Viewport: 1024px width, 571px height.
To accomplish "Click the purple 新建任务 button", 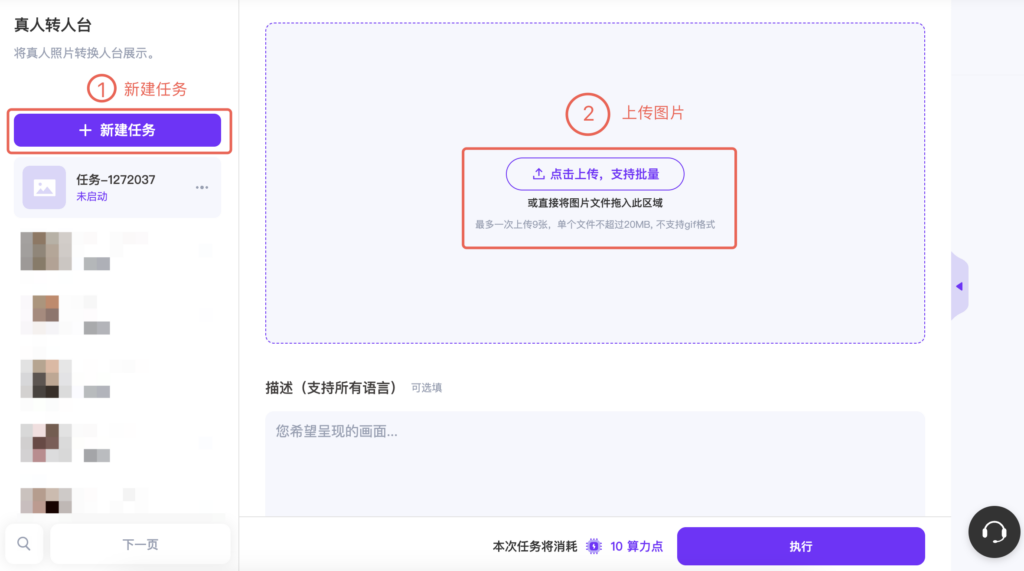I will point(117,130).
